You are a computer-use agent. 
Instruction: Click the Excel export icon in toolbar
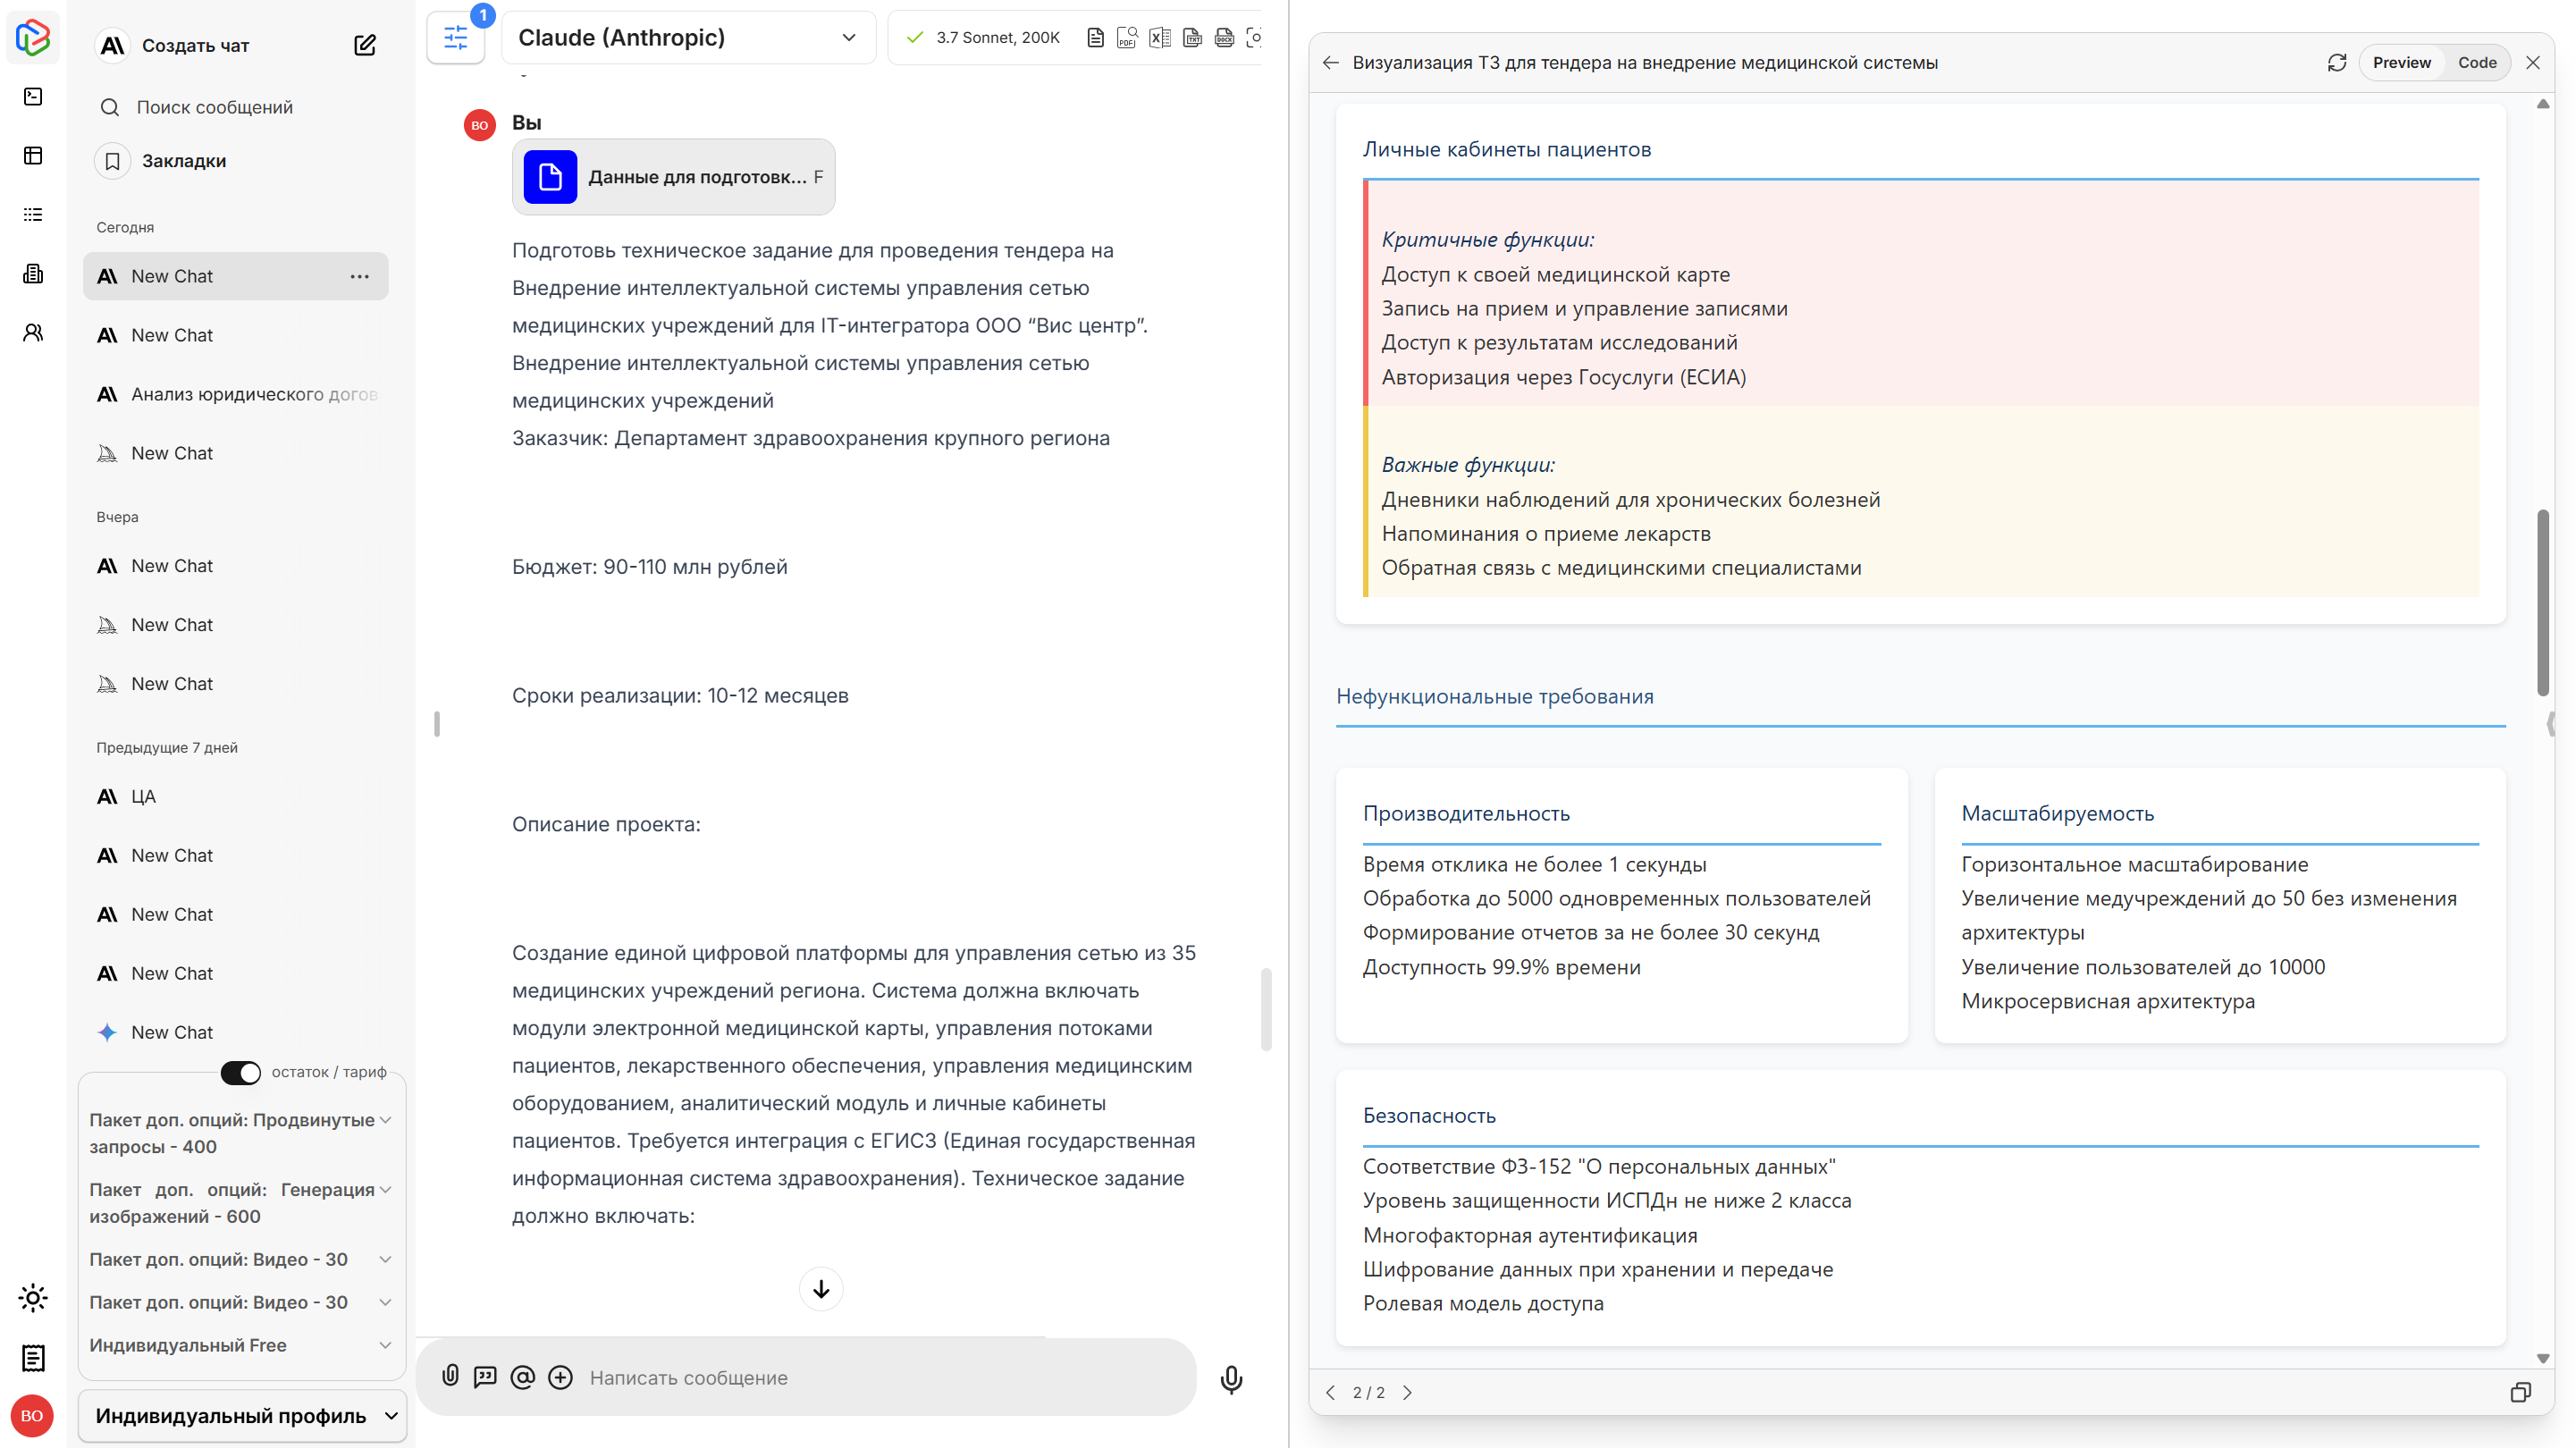pyautogui.click(x=1160, y=38)
